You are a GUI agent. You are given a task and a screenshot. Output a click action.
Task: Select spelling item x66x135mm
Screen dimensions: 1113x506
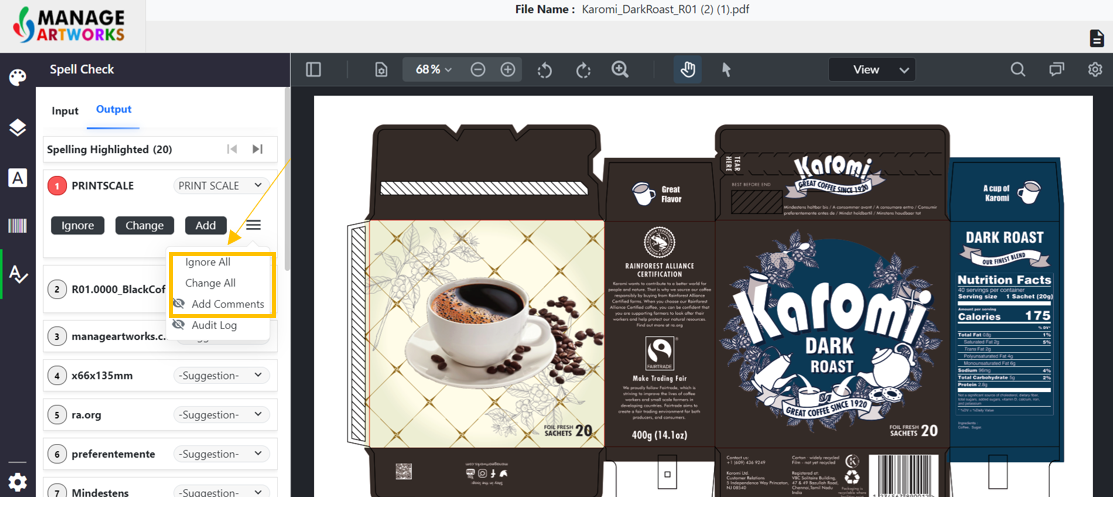click(102, 375)
